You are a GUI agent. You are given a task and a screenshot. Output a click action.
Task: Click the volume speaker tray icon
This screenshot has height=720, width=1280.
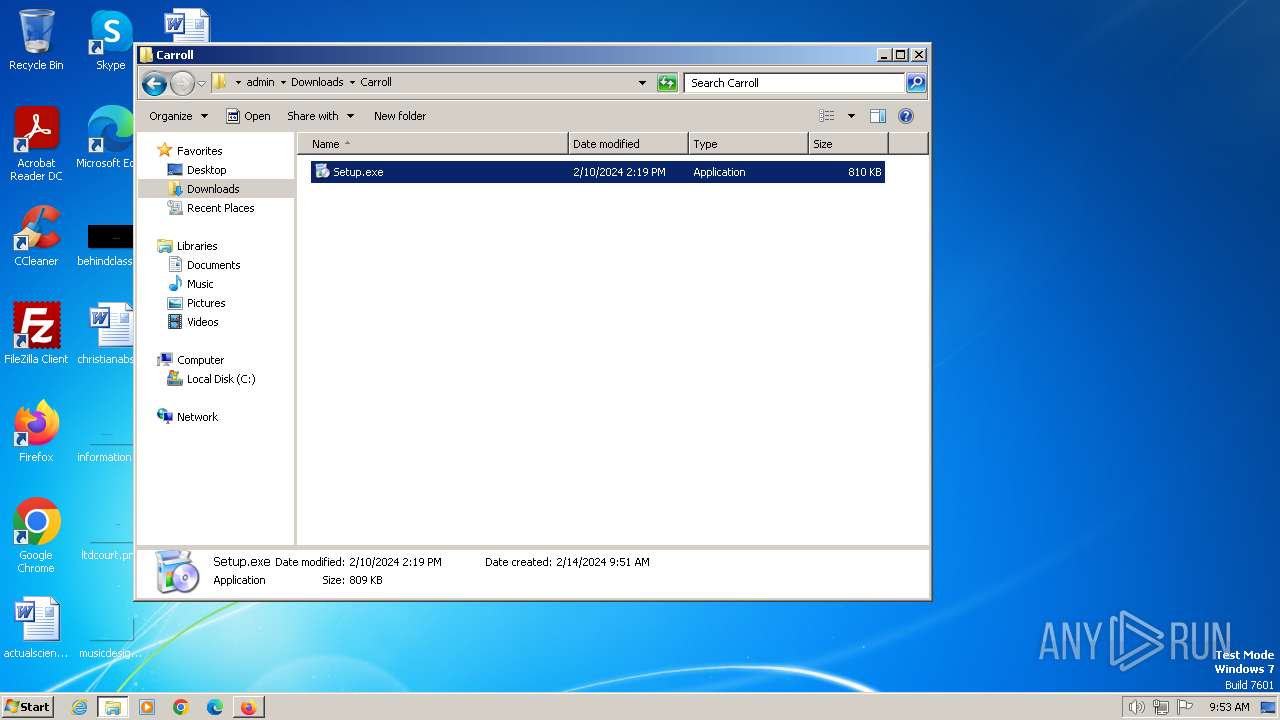(x=1136, y=707)
